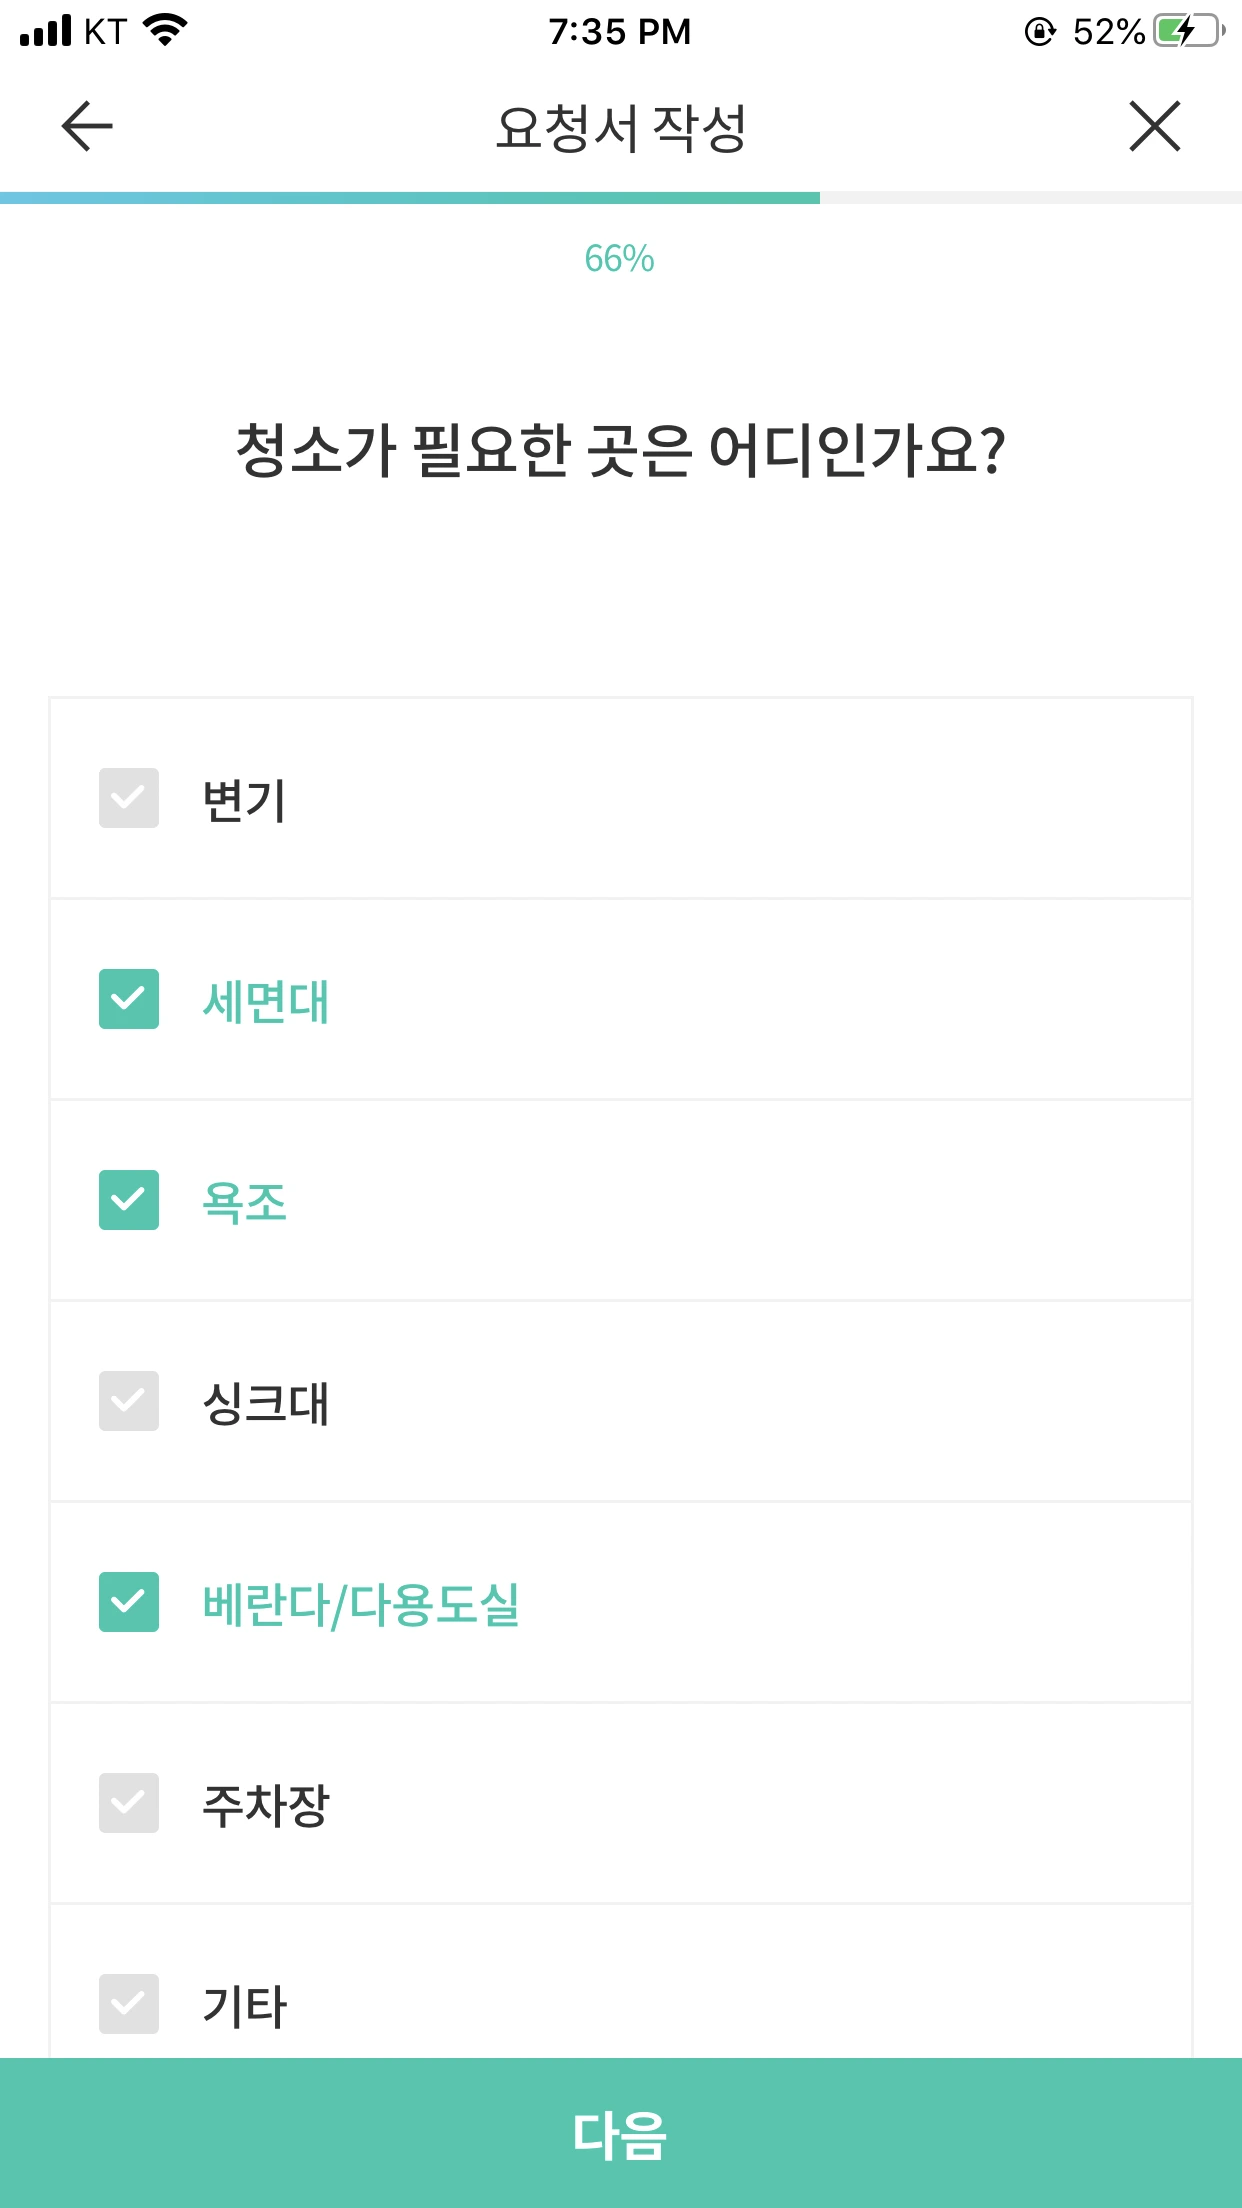Uncheck the 베란다/다용도실 checkbox
1242x2208 pixels.
pyautogui.click(x=129, y=1602)
